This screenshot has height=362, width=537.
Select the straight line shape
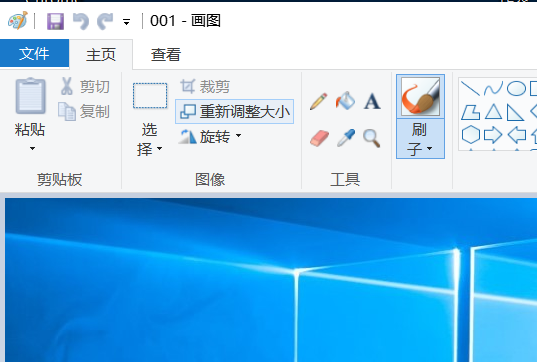(x=470, y=88)
